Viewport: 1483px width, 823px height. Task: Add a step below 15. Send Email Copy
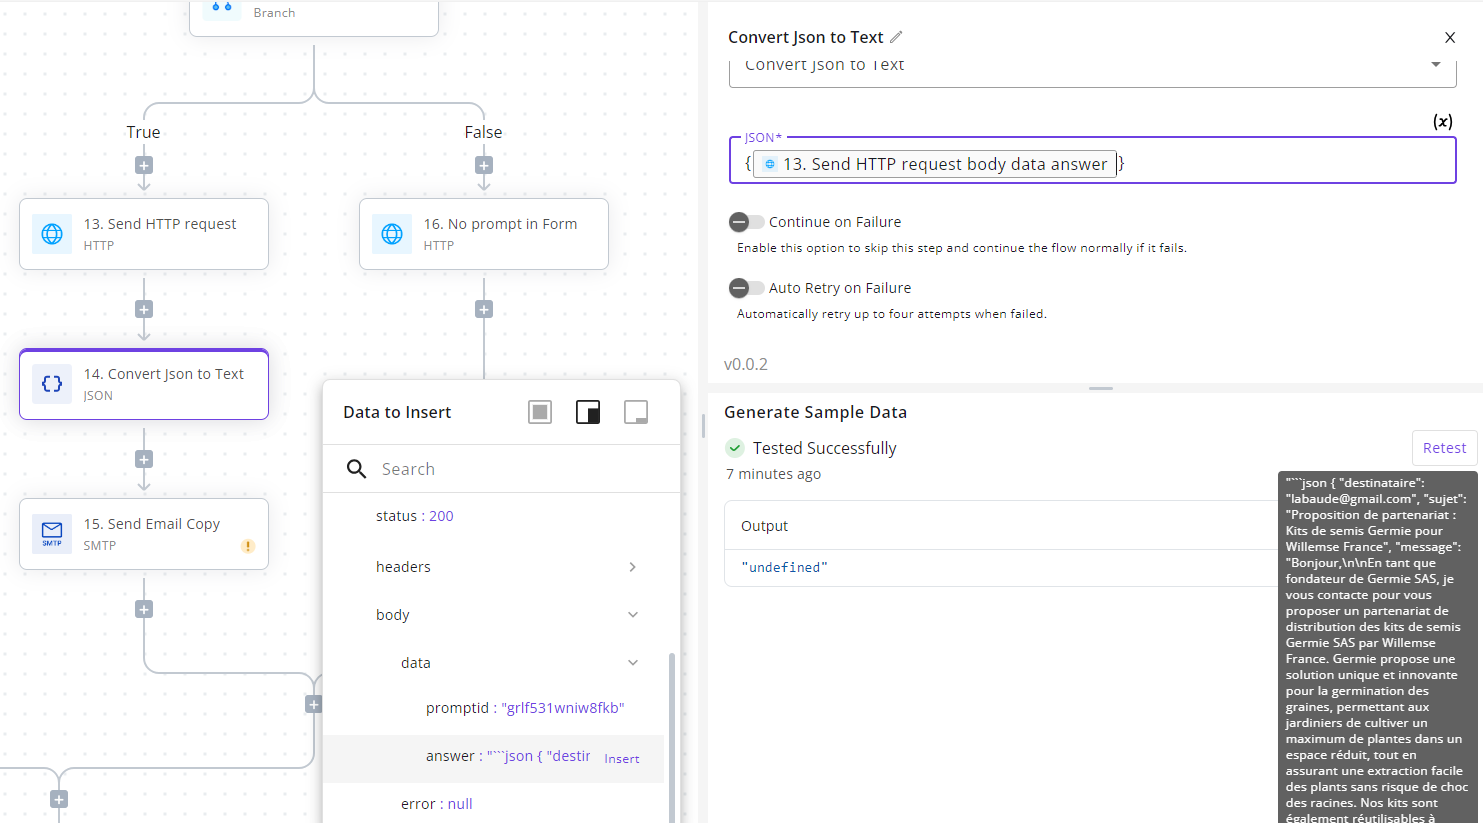coord(144,609)
